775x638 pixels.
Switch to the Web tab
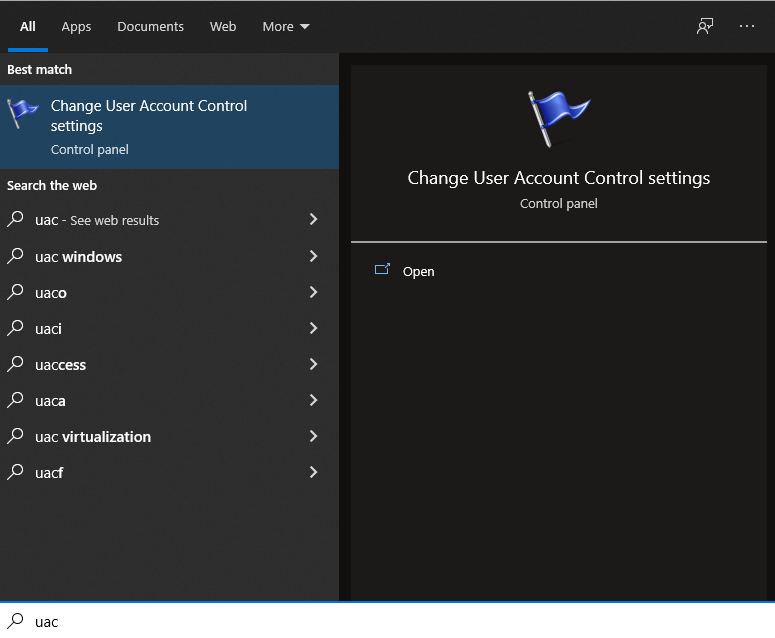223,26
